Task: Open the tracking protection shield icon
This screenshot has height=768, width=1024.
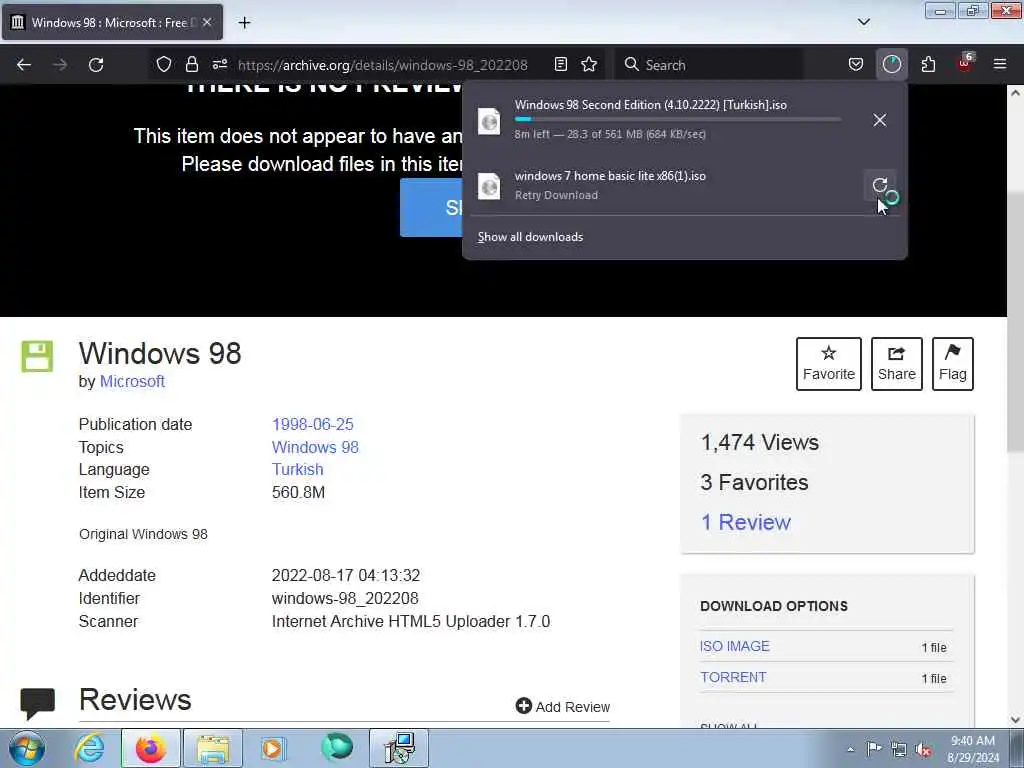Action: tap(164, 64)
